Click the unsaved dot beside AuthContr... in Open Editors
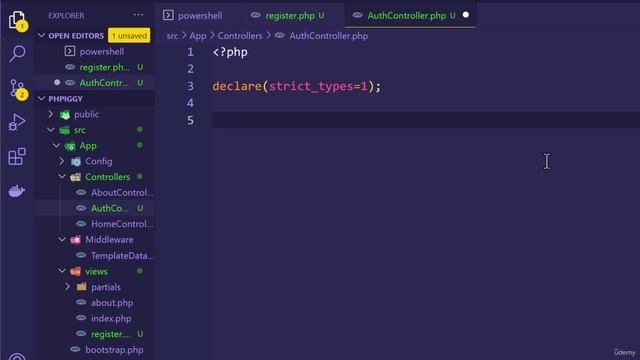 57,82
